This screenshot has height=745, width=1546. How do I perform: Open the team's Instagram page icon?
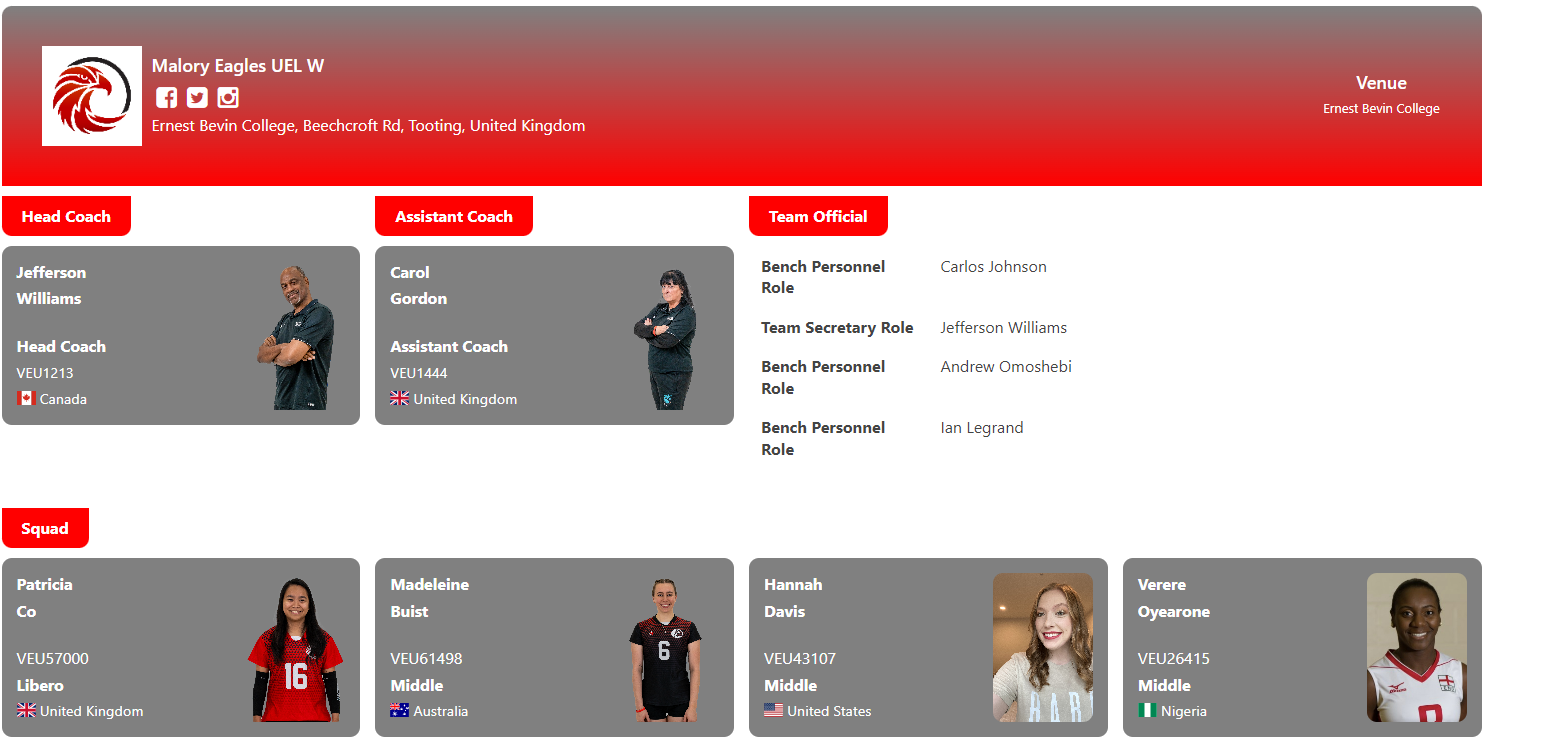tap(228, 97)
